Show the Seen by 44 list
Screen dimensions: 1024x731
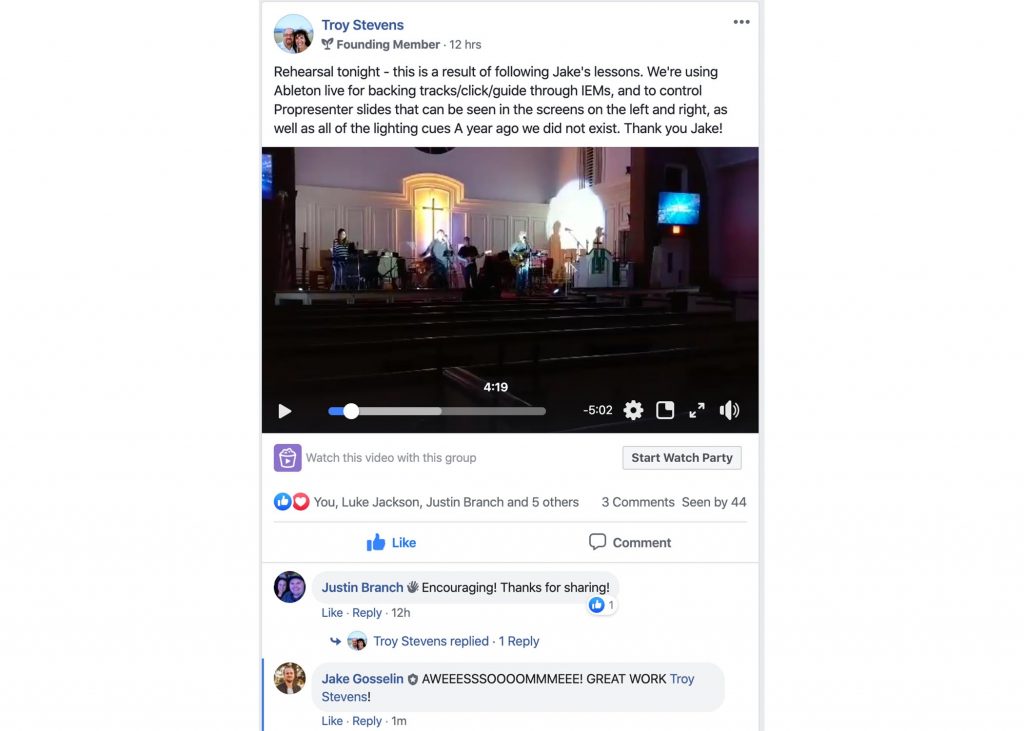tap(714, 502)
